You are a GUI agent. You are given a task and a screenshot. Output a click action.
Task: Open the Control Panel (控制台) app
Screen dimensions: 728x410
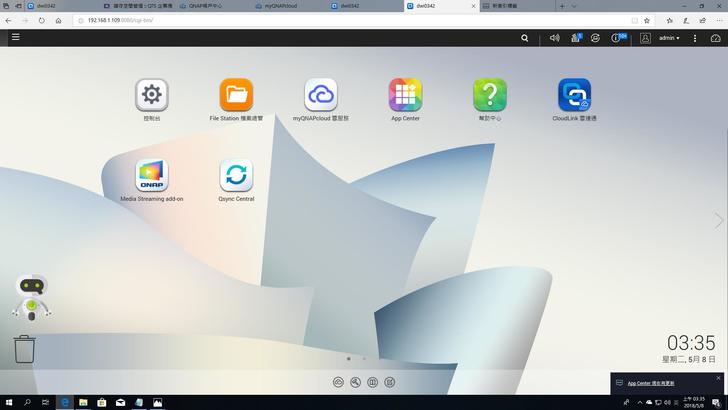click(x=151, y=95)
